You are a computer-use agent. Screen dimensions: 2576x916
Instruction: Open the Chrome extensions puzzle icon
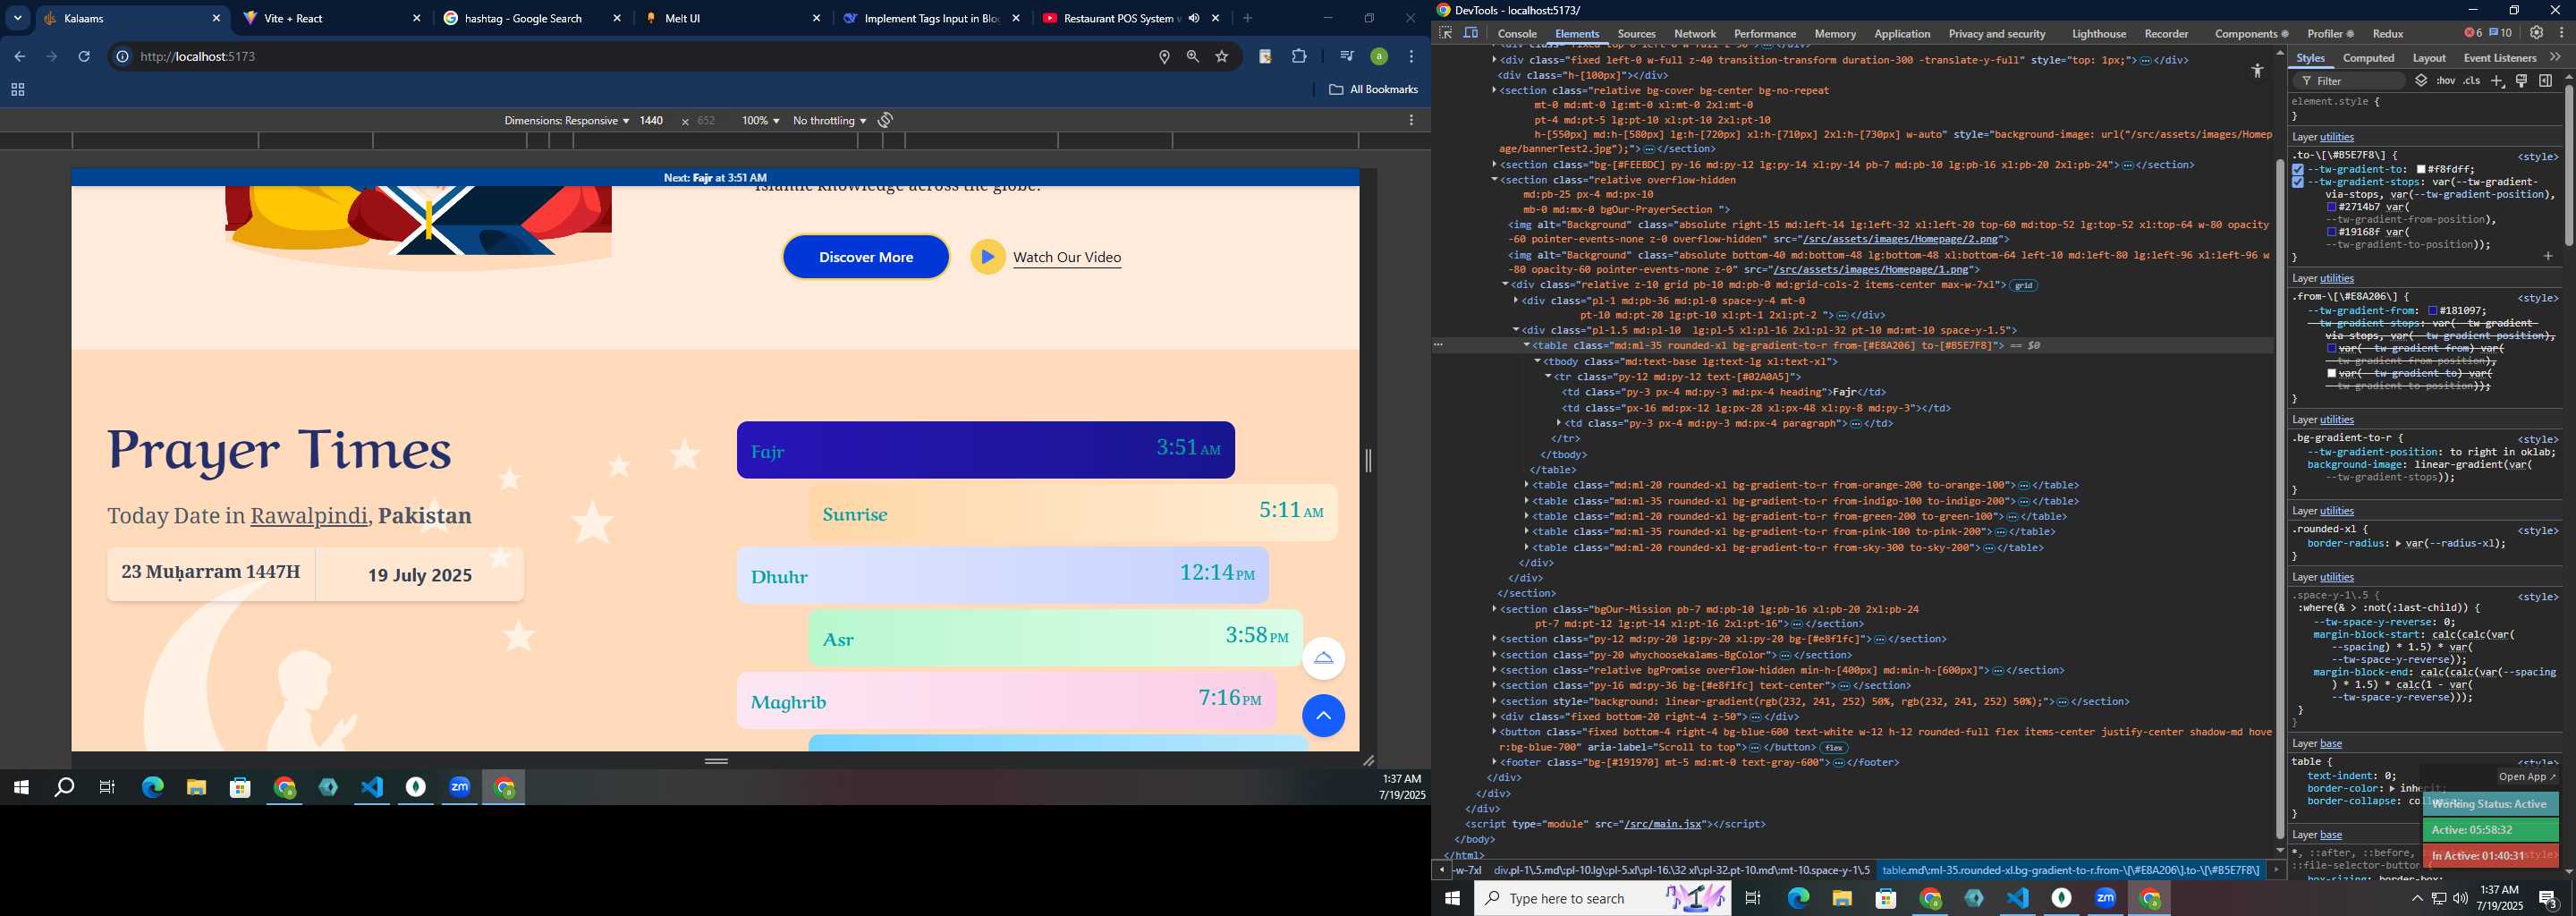[1299, 57]
